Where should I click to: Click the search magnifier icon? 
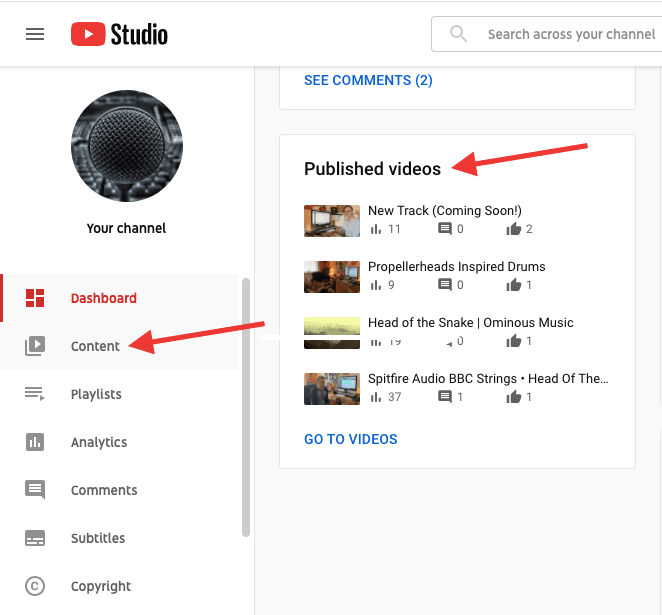pyautogui.click(x=458, y=34)
